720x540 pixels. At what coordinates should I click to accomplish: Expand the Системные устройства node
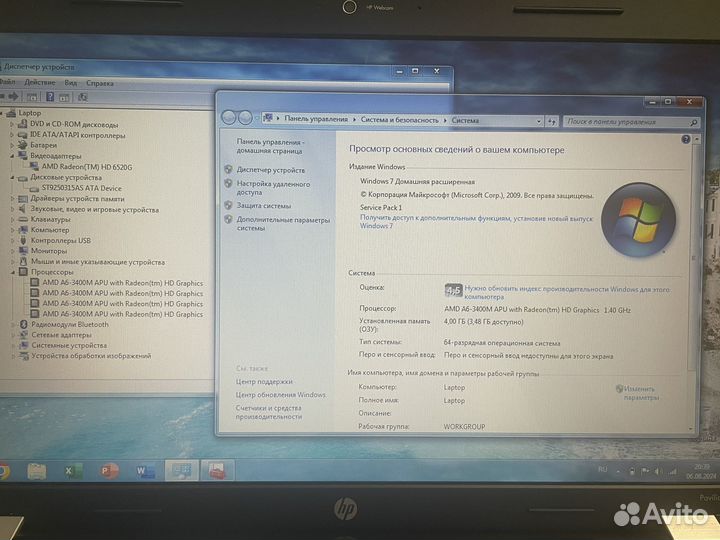click(14, 346)
